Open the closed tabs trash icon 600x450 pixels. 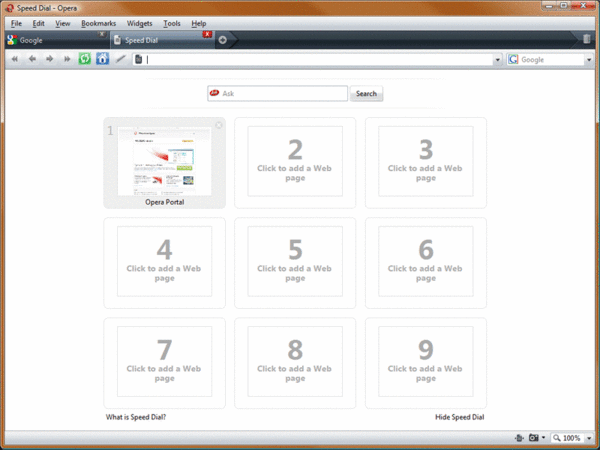tap(586, 39)
